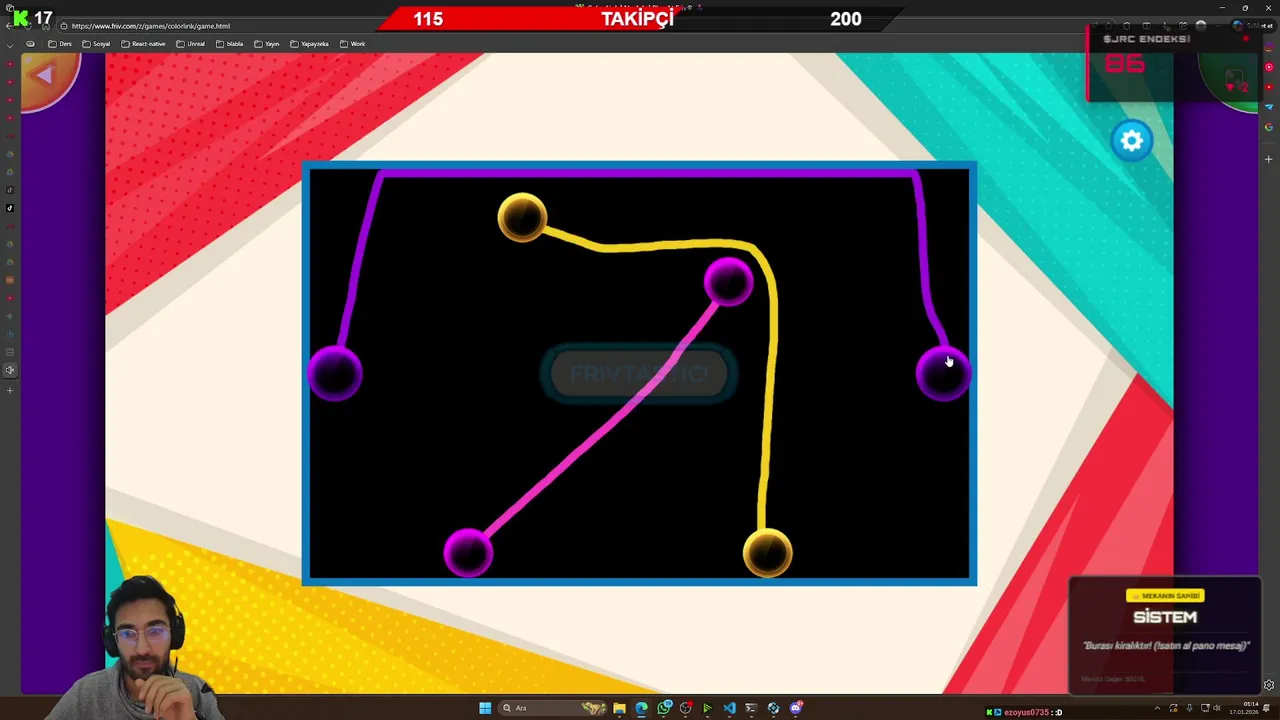Open the taskbar clock and date

(1243, 708)
